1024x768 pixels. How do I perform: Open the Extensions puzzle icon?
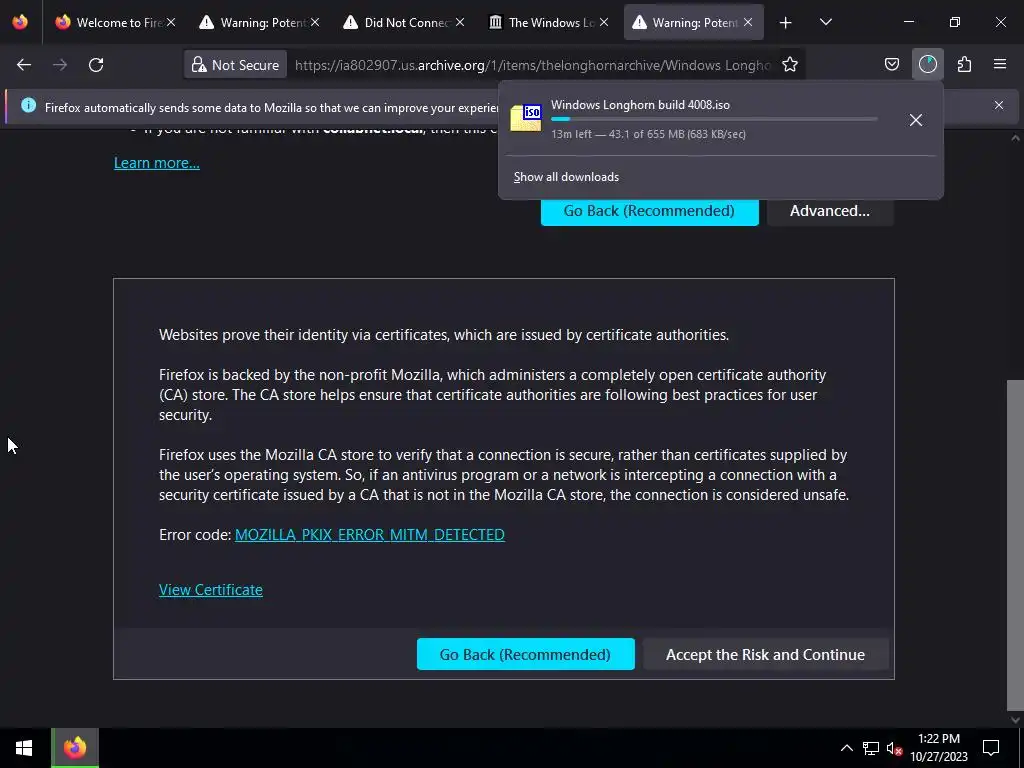coord(964,64)
